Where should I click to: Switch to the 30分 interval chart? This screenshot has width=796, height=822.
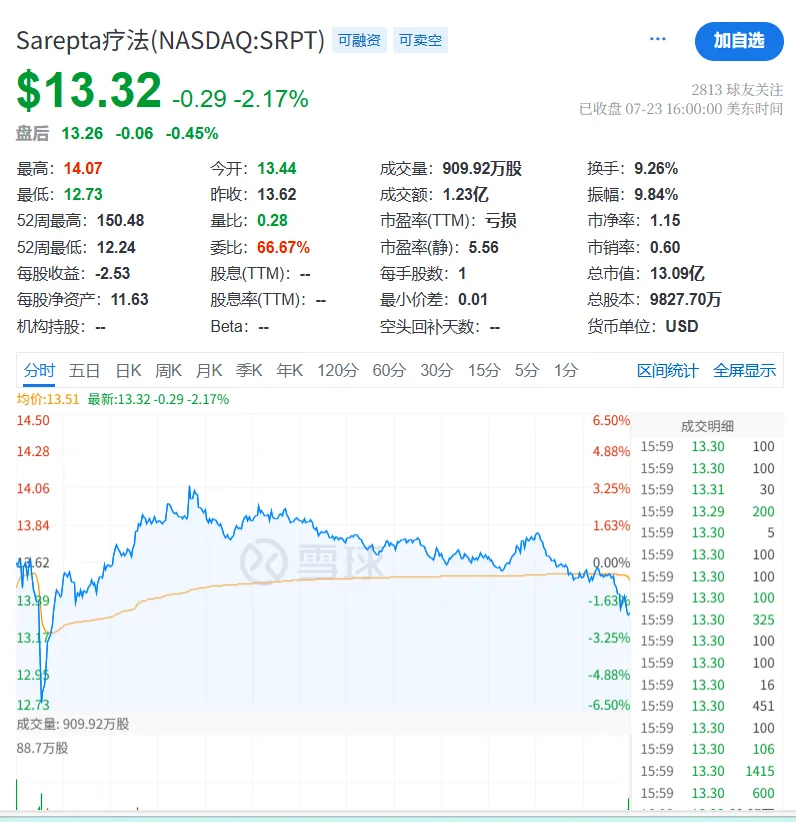coord(436,370)
